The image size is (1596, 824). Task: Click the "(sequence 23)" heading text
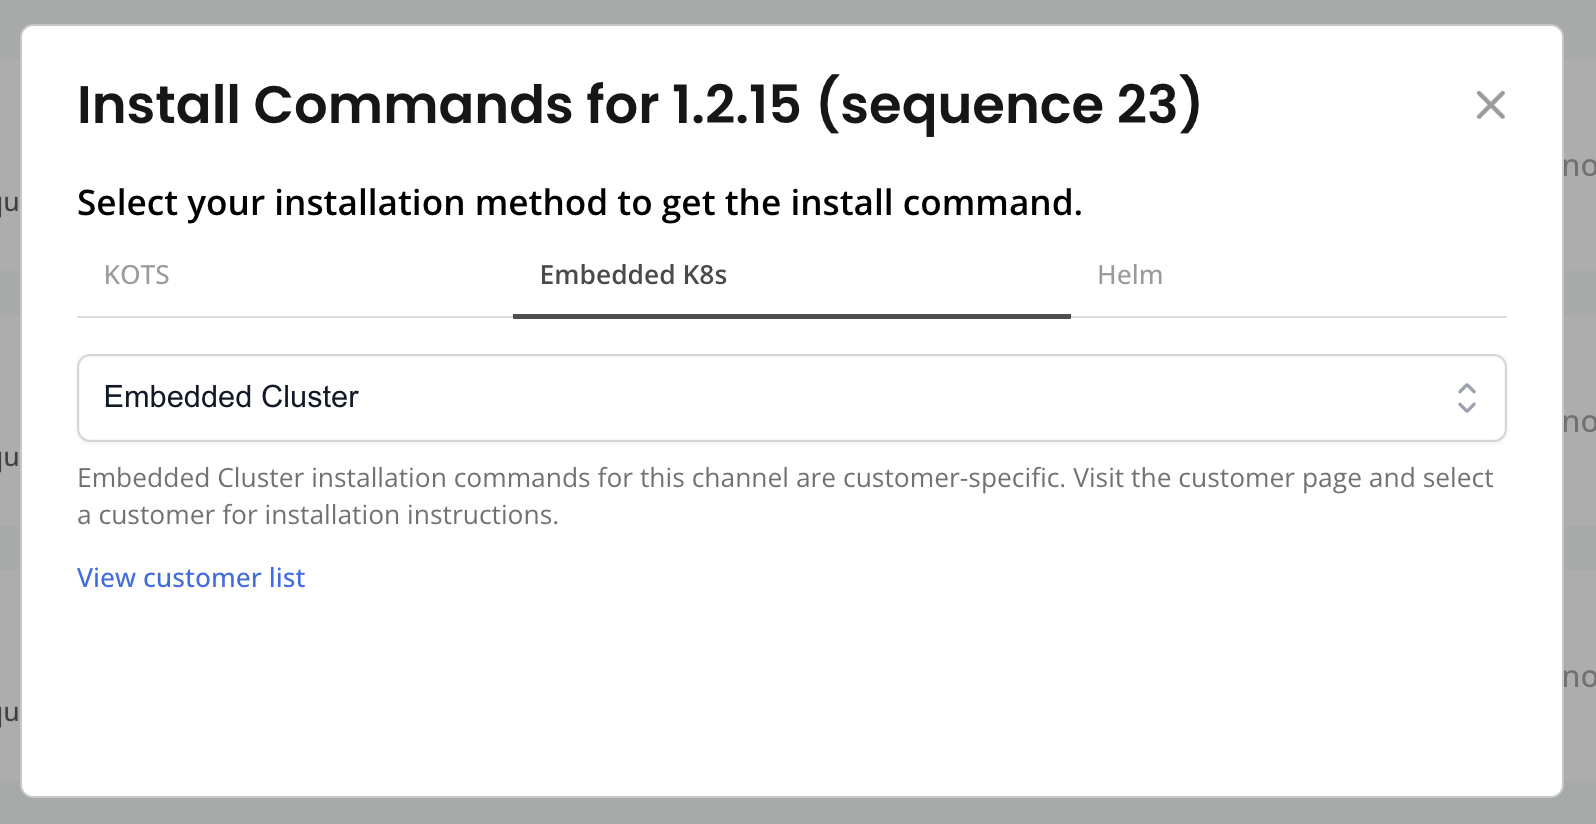1009,105
